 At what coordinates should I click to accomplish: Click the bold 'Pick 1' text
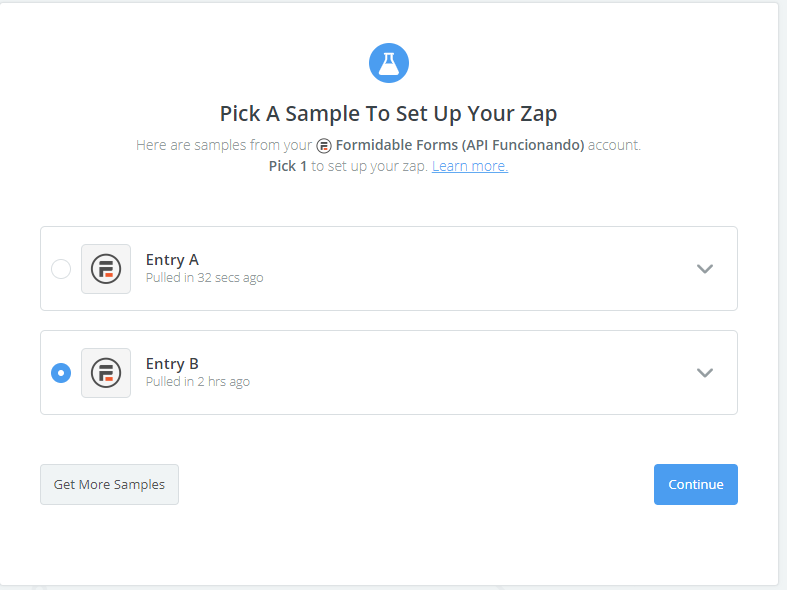tap(288, 166)
